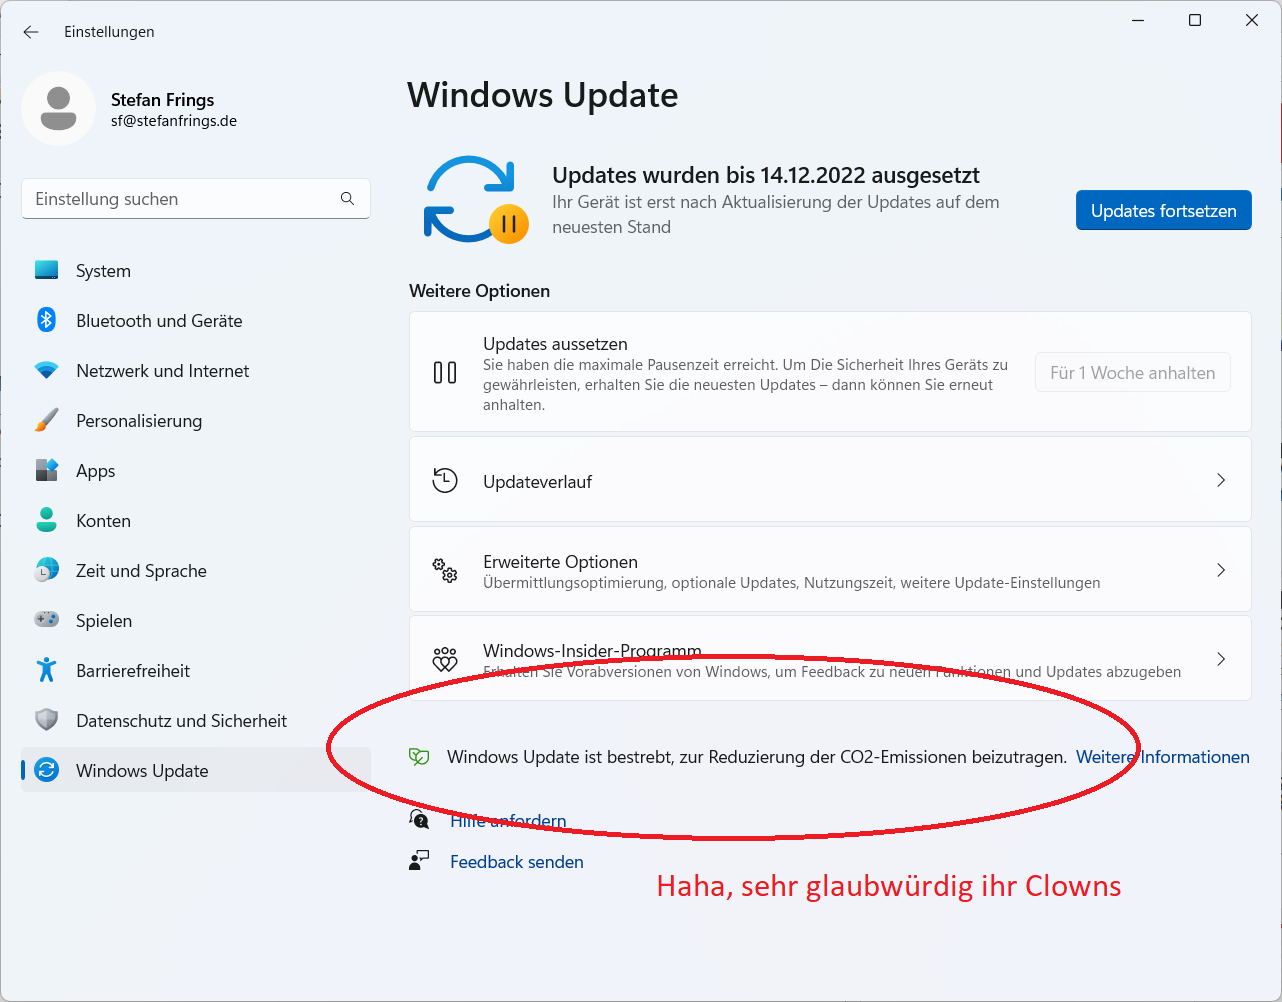This screenshot has width=1282, height=1002.
Task: Click the Feedback senden link
Action: point(517,862)
